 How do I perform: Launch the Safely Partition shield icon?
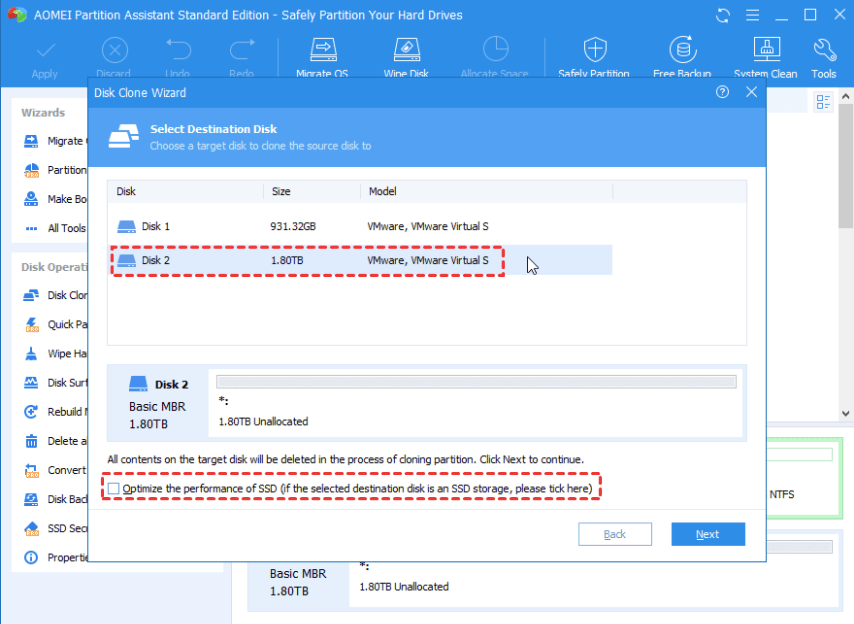pyautogui.click(x=595, y=50)
